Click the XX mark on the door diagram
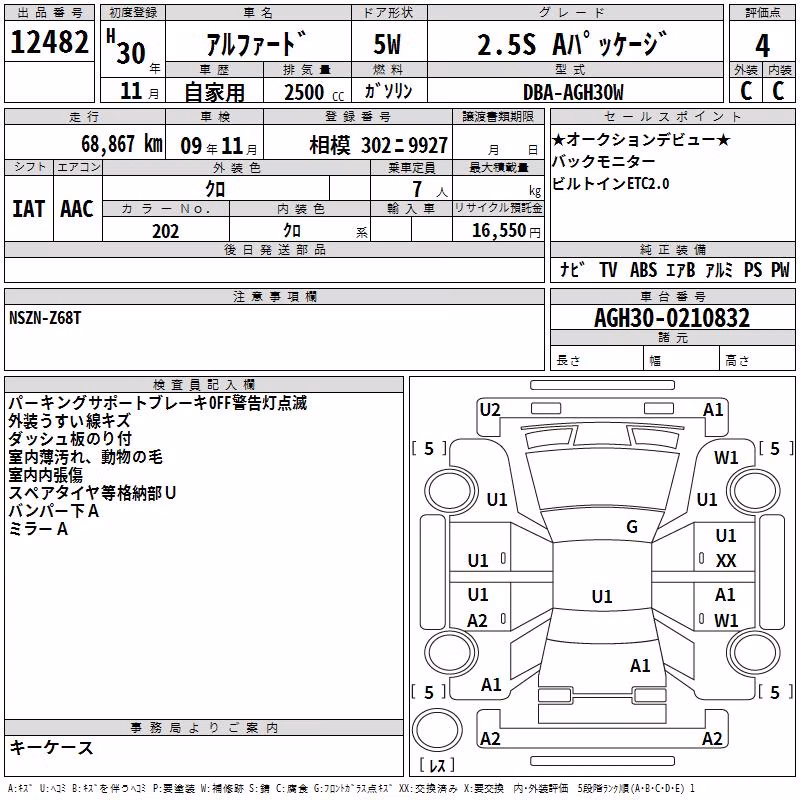This screenshot has width=800, height=800. [726, 561]
